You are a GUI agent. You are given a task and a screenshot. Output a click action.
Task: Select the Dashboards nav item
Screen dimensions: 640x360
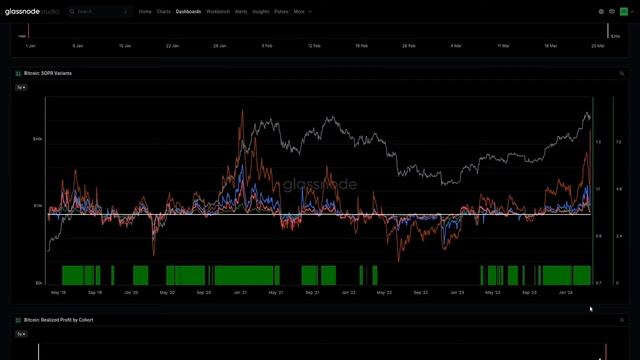[188, 11]
